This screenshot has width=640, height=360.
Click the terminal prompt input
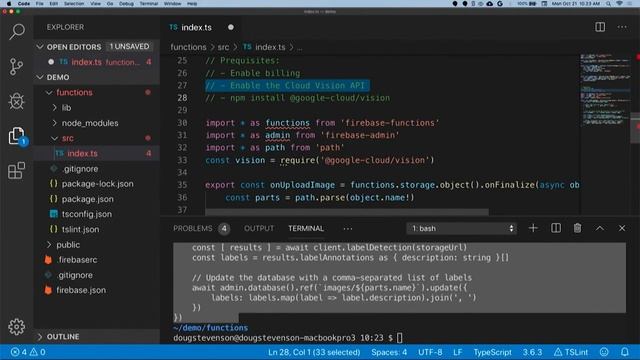point(400,338)
